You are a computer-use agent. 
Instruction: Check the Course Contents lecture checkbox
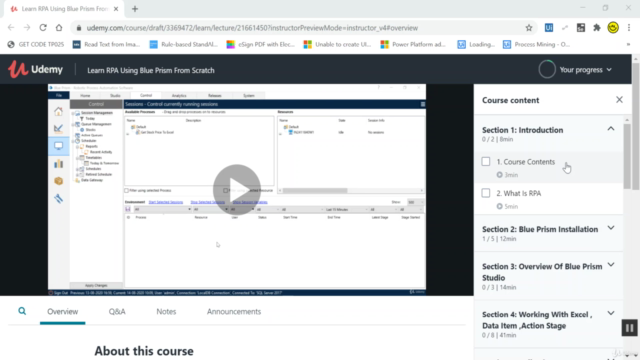[486, 162]
